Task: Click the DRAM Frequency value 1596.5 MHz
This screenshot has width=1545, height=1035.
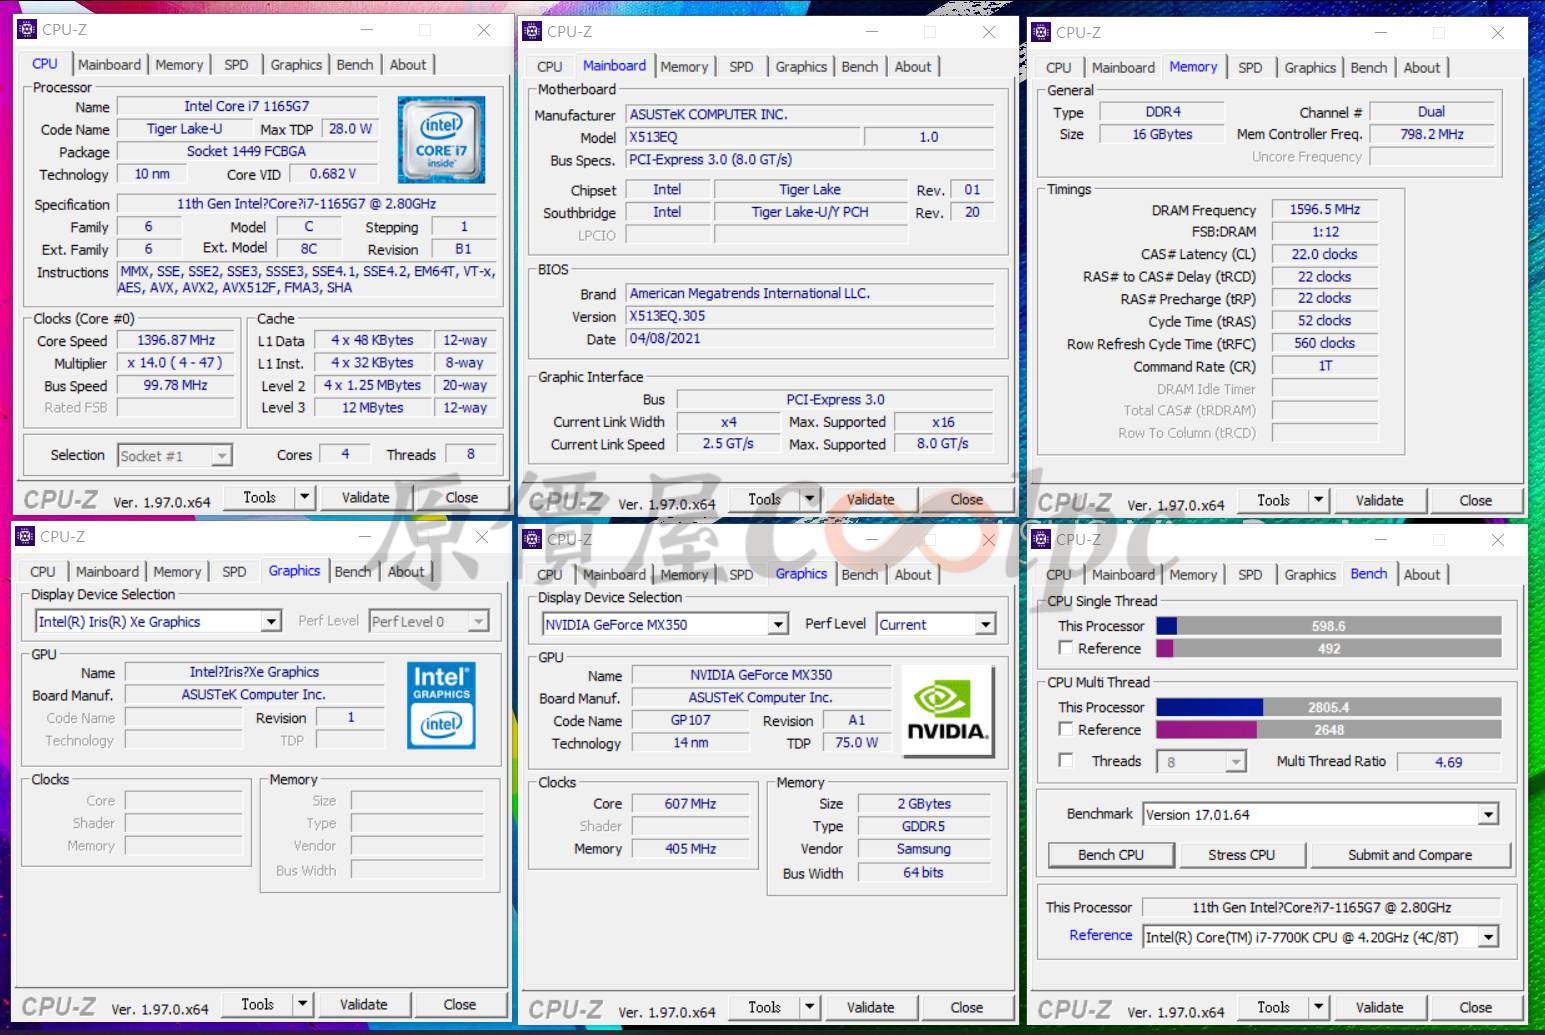Action: pyautogui.click(x=1324, y=209)
